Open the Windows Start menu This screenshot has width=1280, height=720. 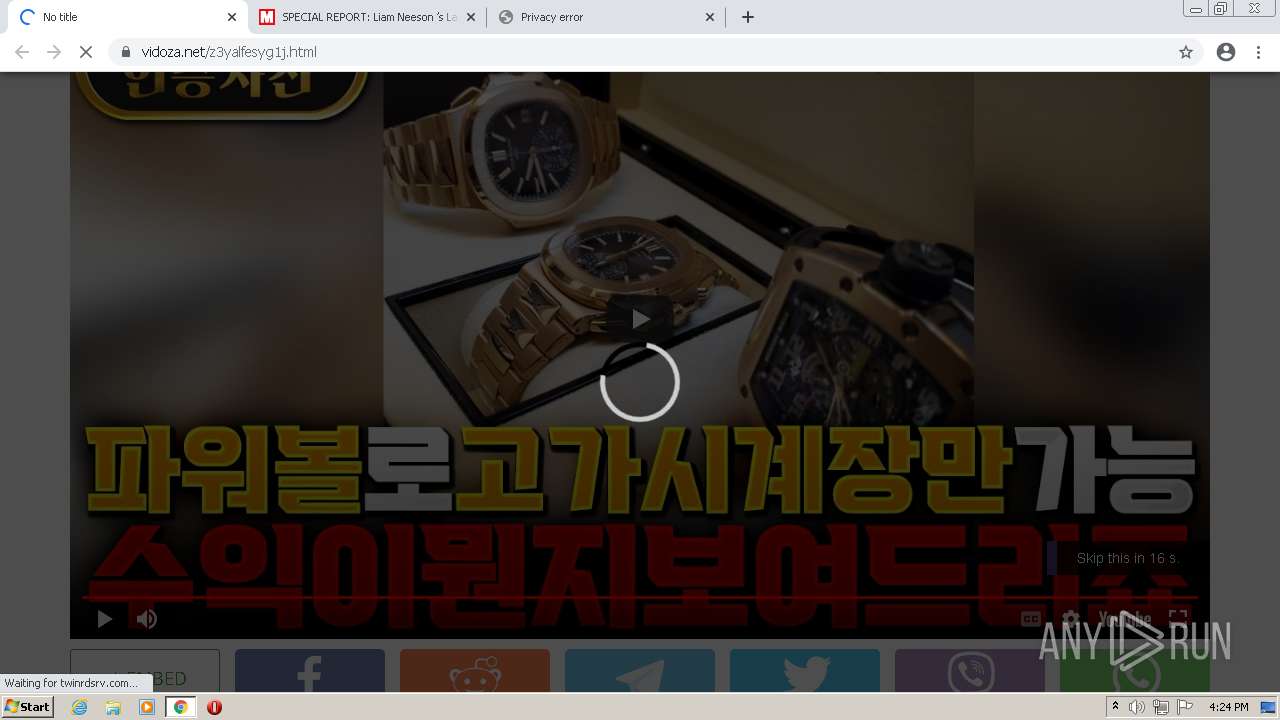tap(28, 707)
